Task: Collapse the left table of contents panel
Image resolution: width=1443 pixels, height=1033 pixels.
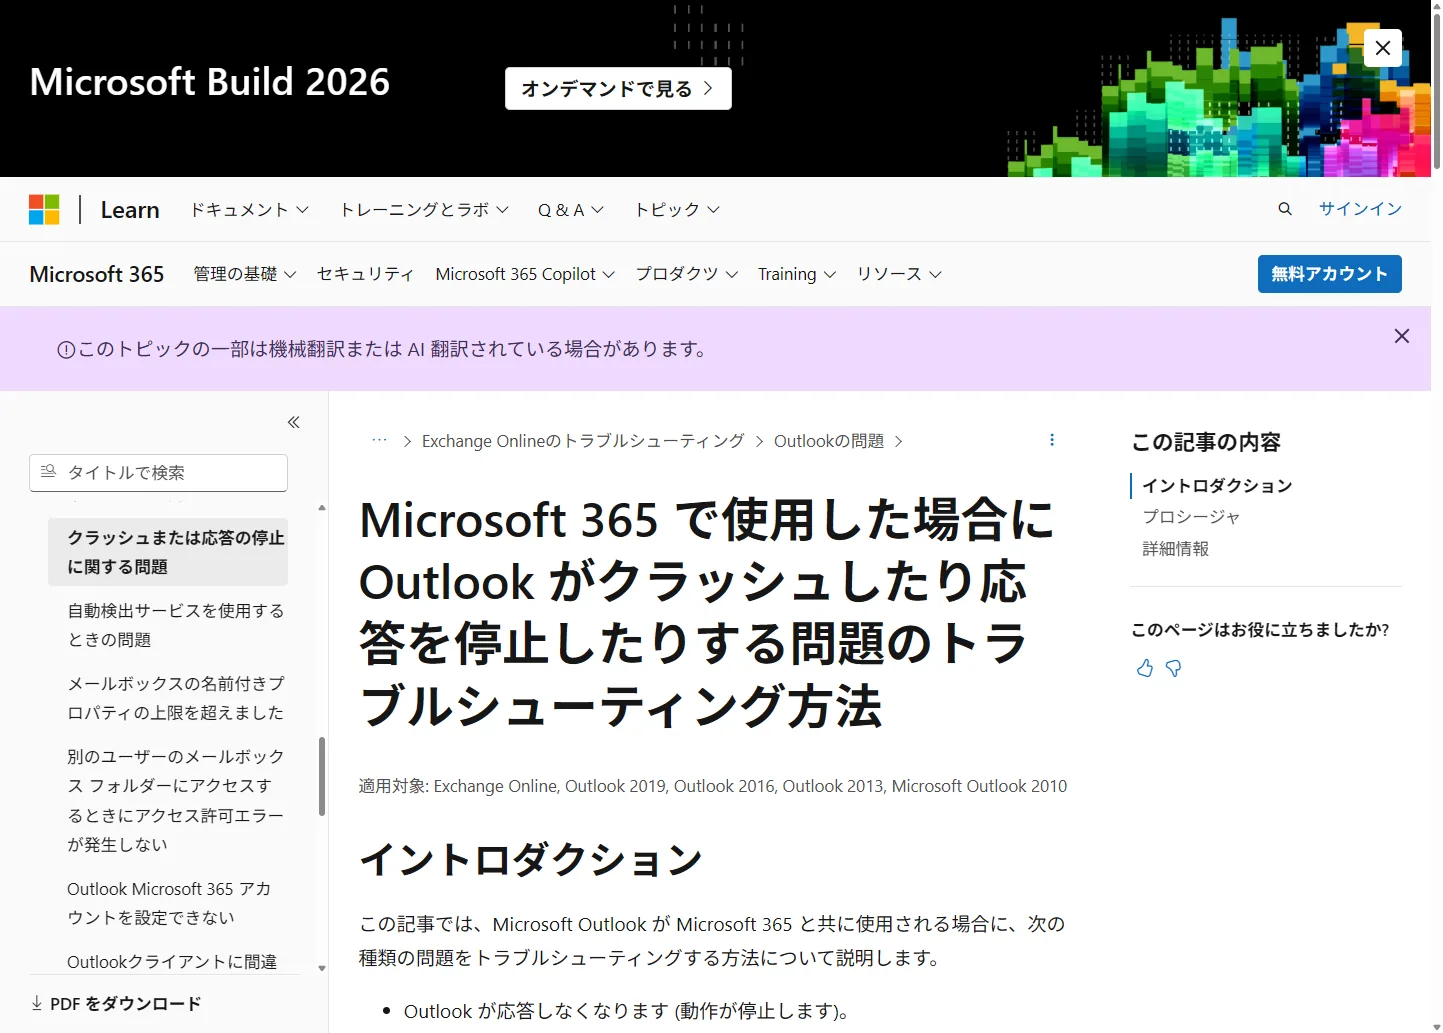Action: pos(294,422)
